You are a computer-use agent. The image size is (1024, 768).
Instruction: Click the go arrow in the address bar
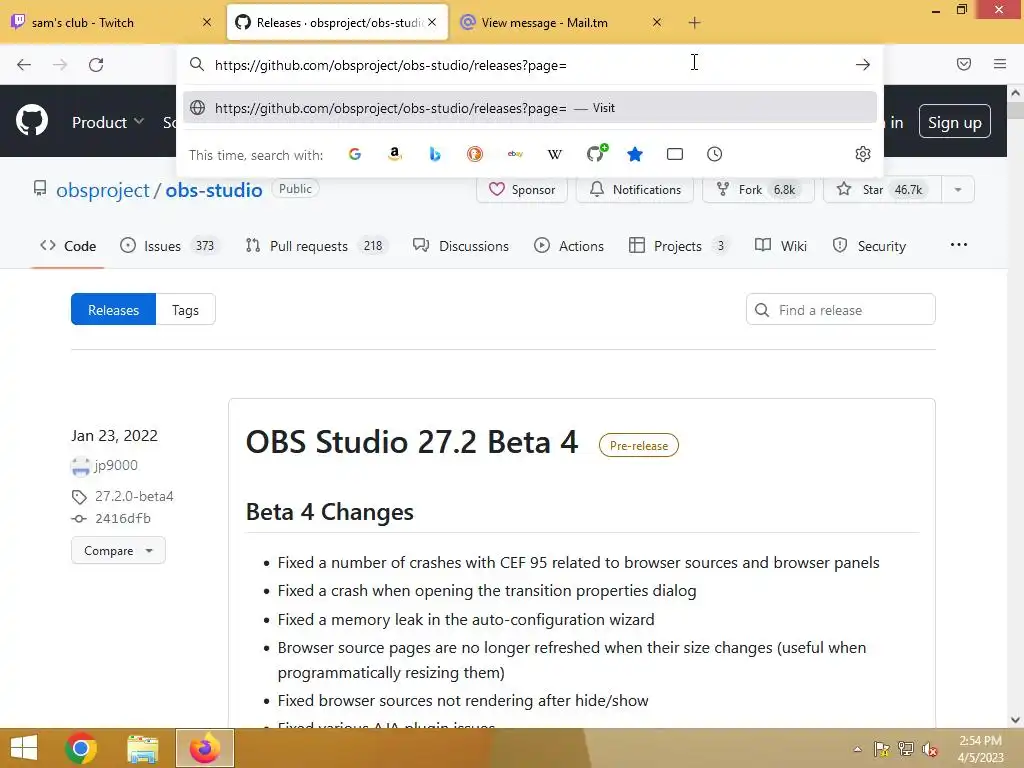point(863,65)
